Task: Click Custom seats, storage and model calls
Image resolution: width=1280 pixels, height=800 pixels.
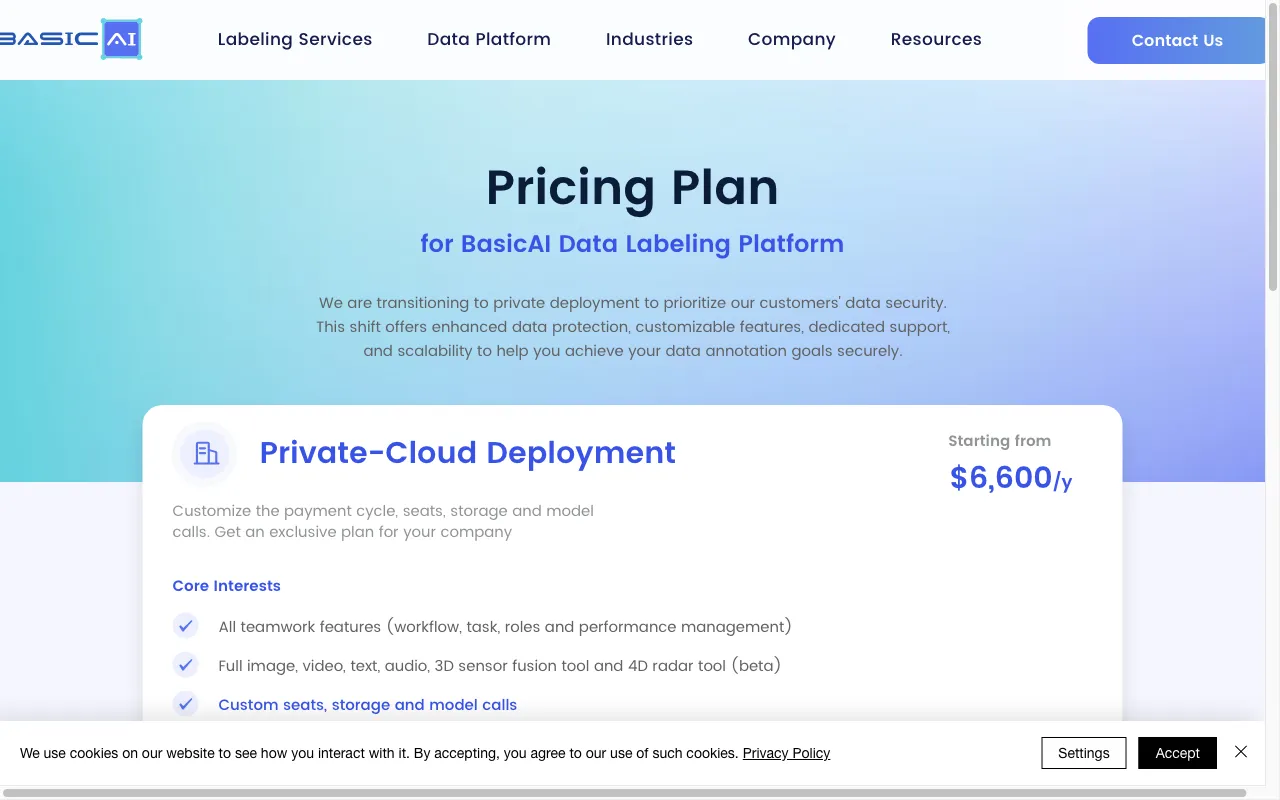Action: (x=367, y=705)
